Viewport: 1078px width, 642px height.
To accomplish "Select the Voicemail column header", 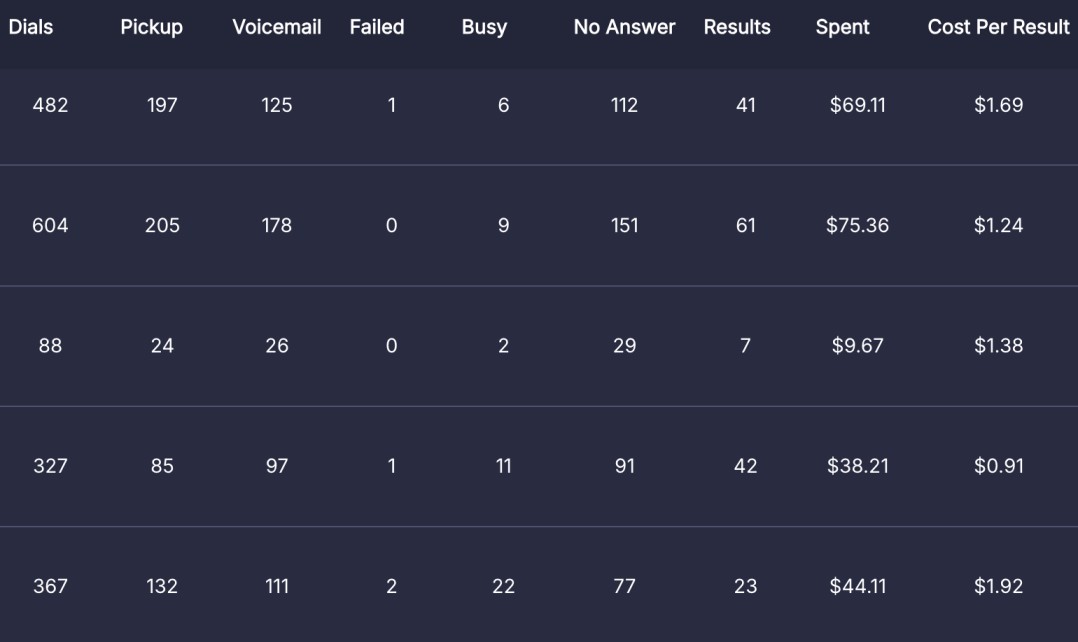I will tap(277, 28).
